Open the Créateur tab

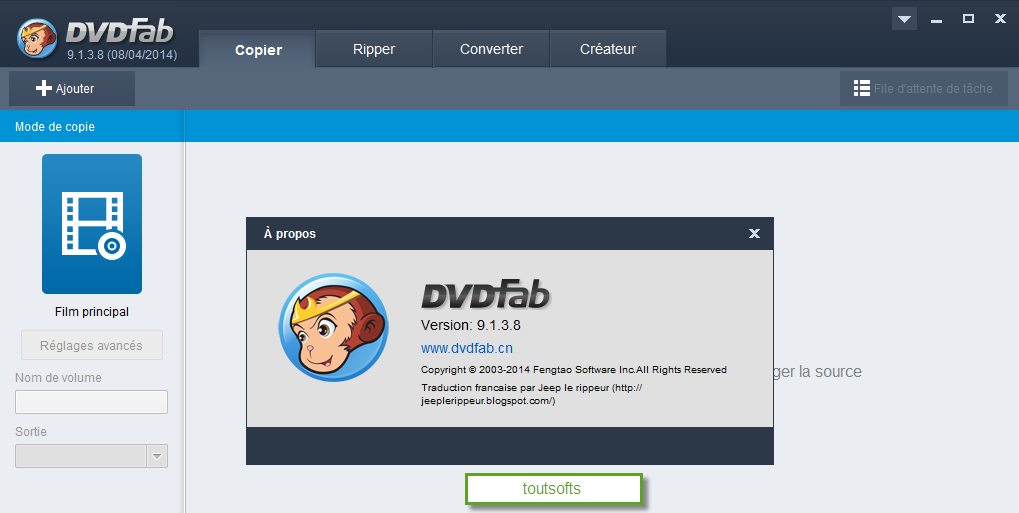(x=608, y=49)
